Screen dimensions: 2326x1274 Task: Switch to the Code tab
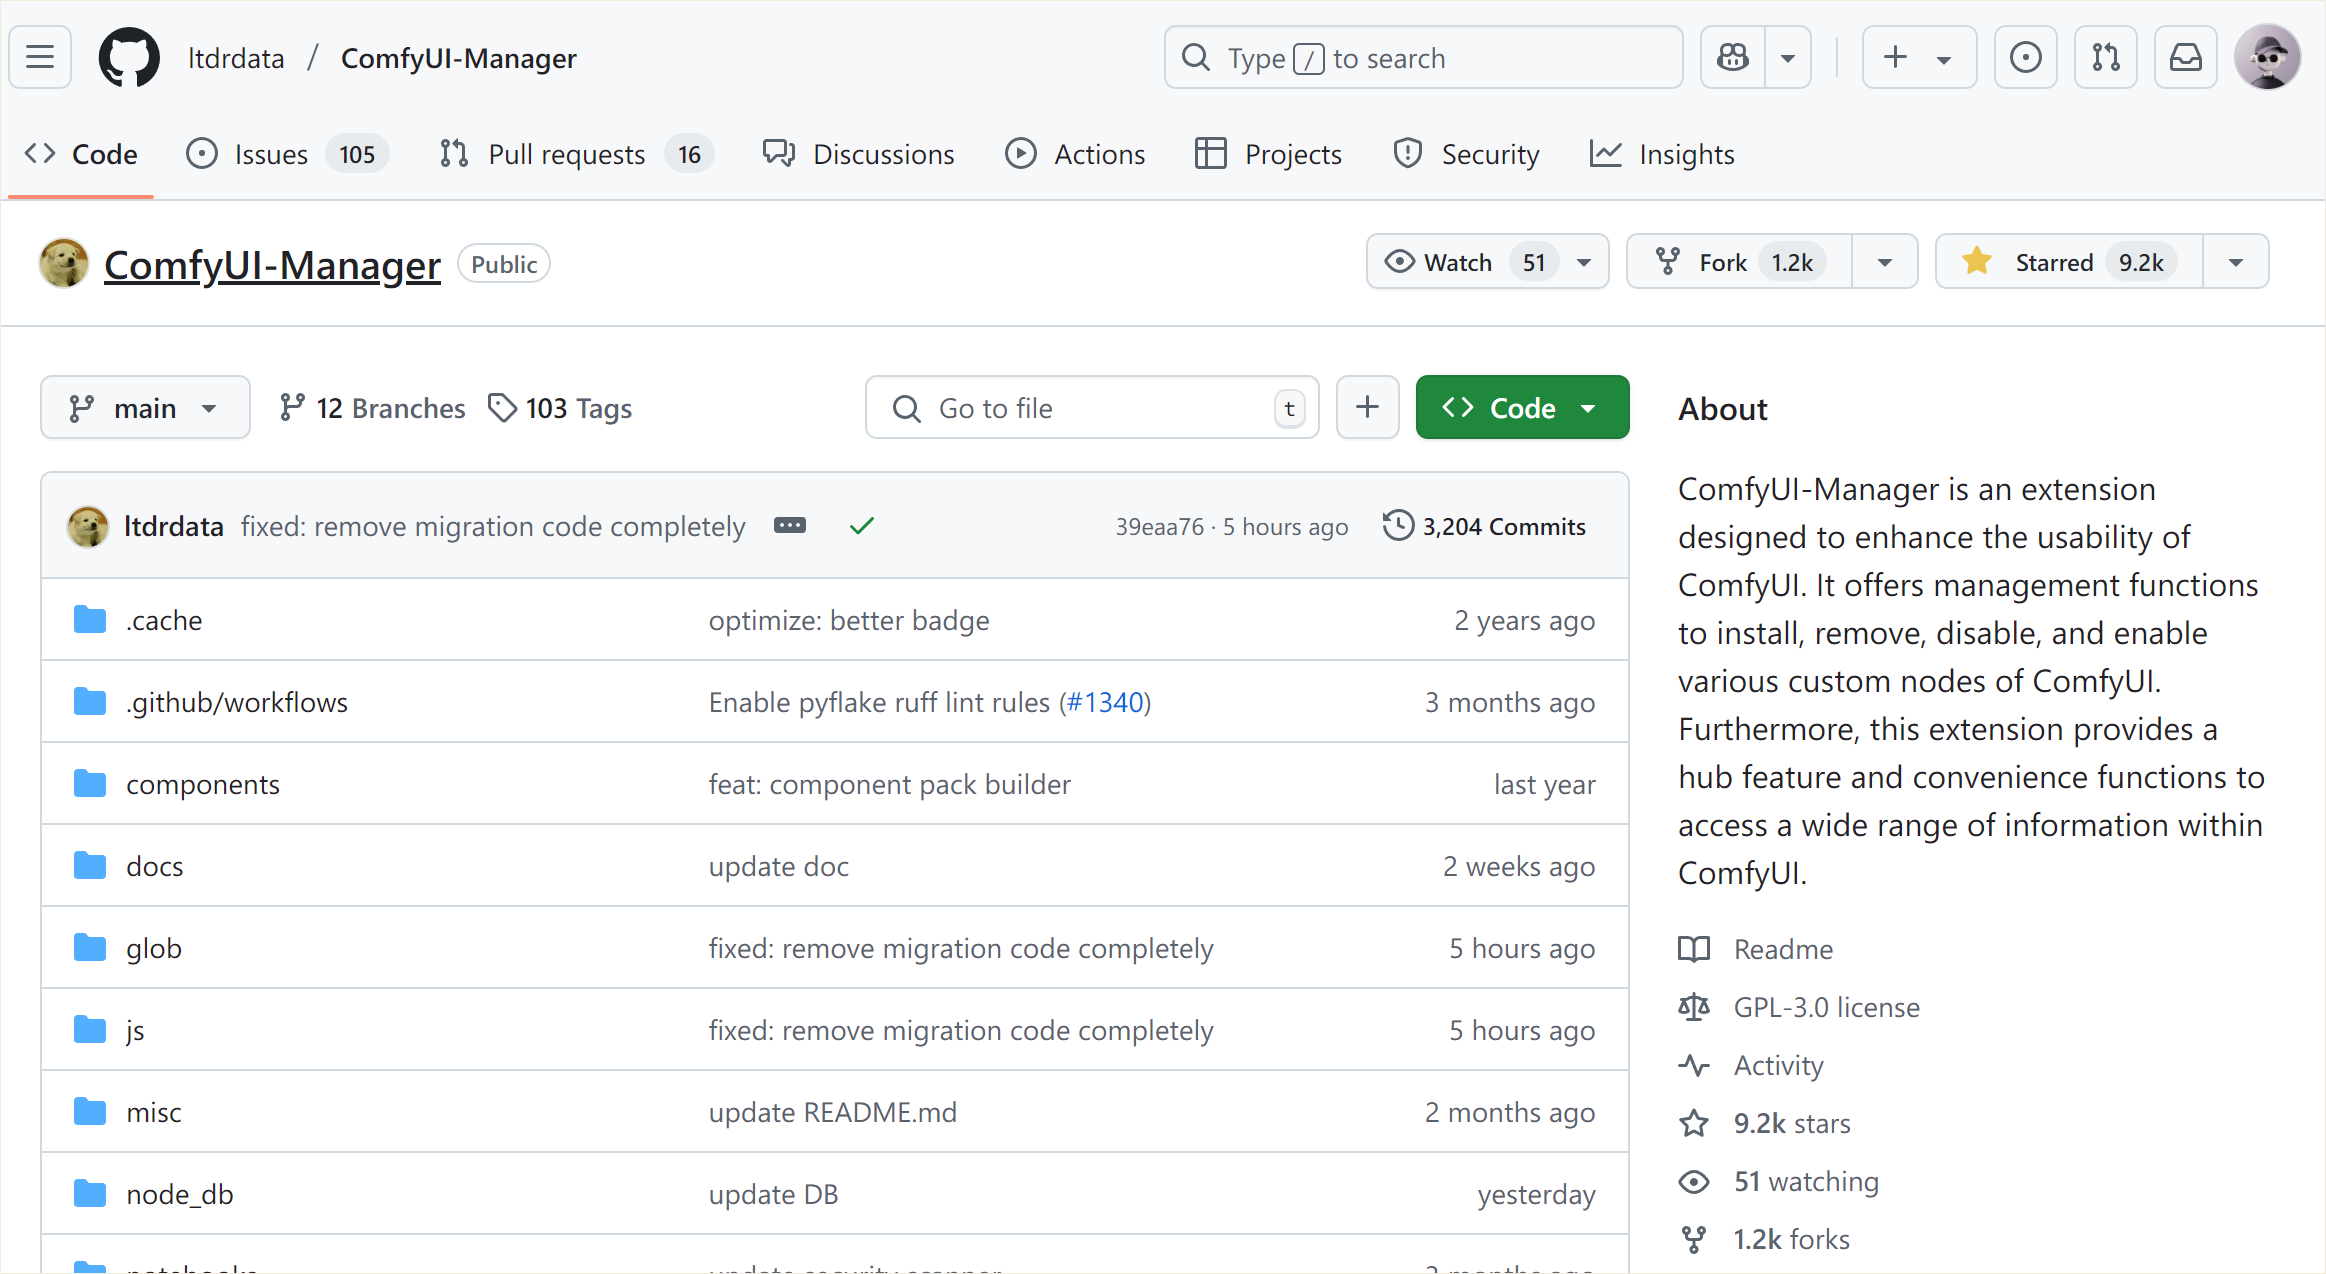[81, 154]
